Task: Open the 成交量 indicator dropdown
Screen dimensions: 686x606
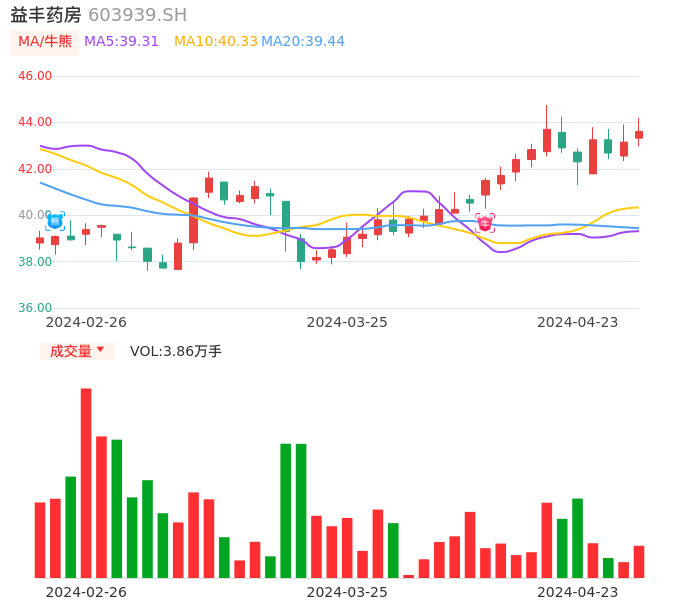Action: (77, 351)
